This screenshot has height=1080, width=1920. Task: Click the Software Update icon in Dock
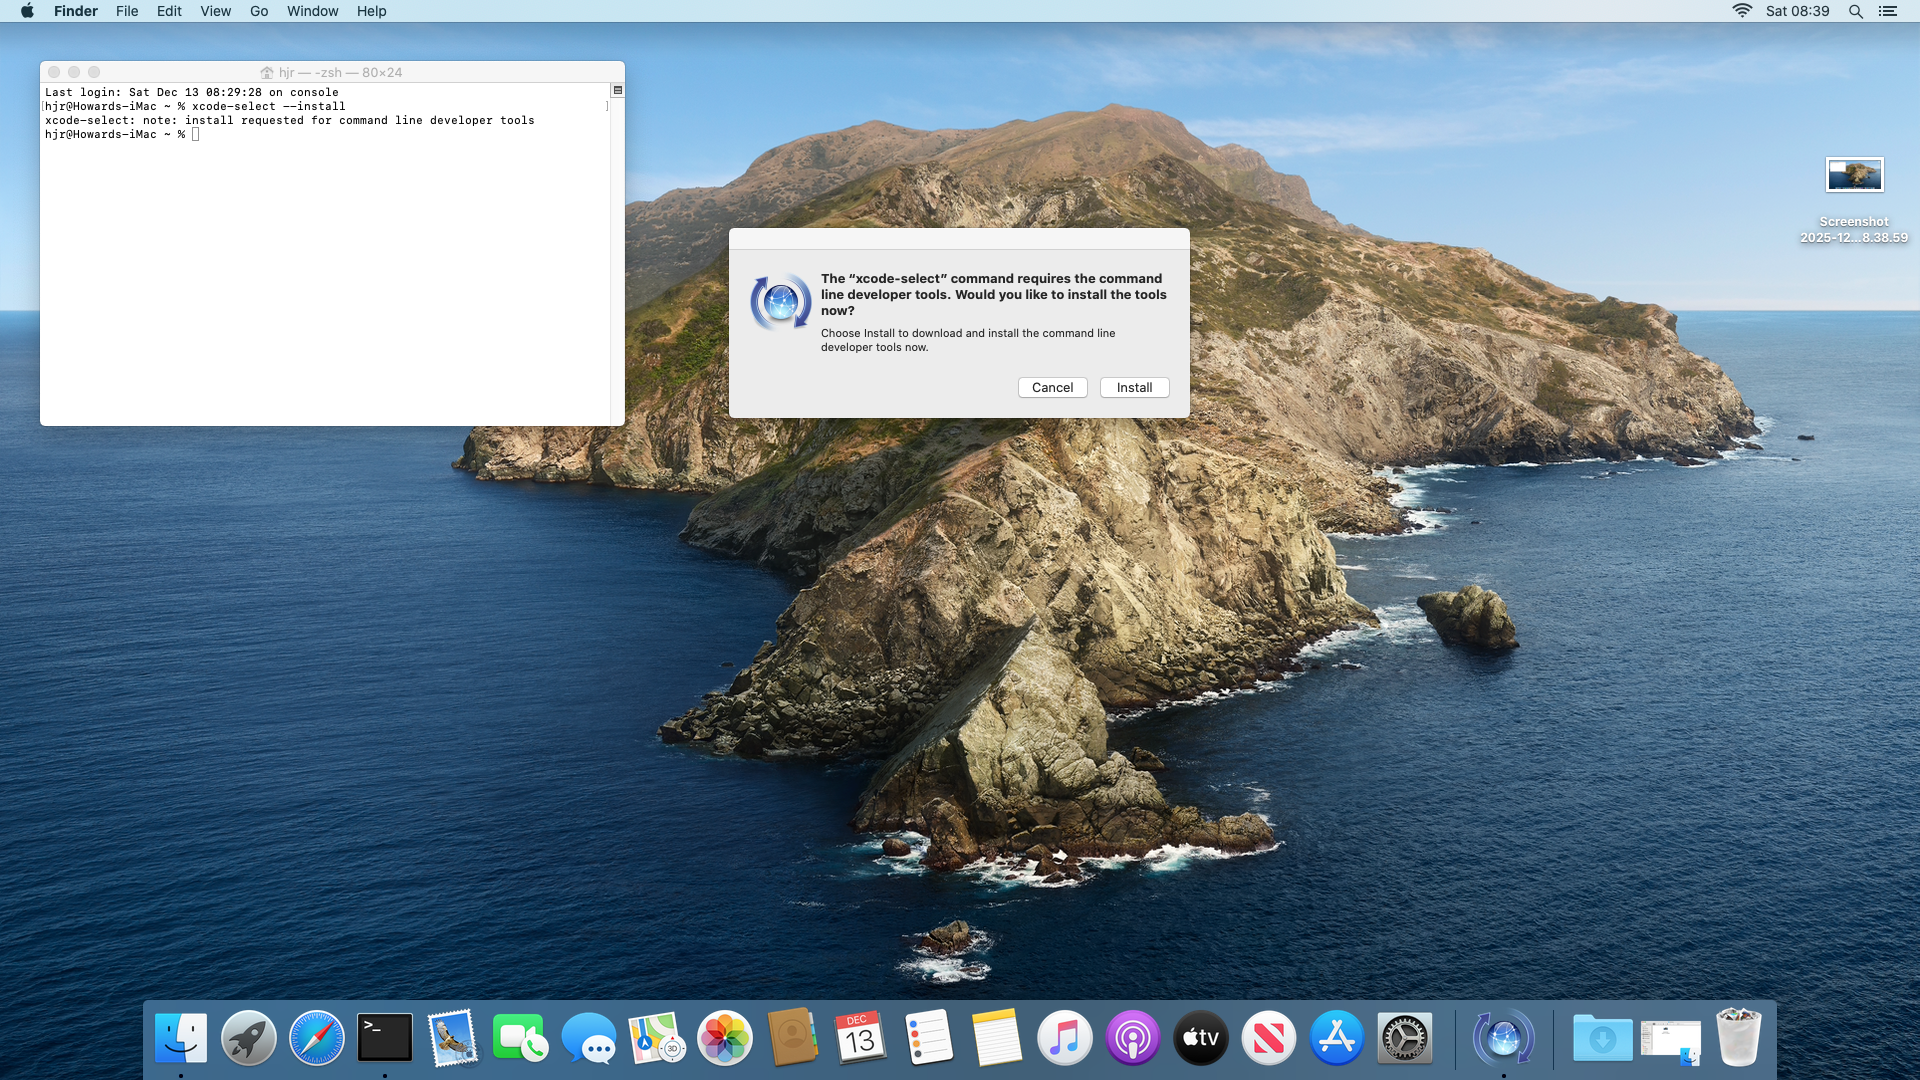tap(1503, 1038)
